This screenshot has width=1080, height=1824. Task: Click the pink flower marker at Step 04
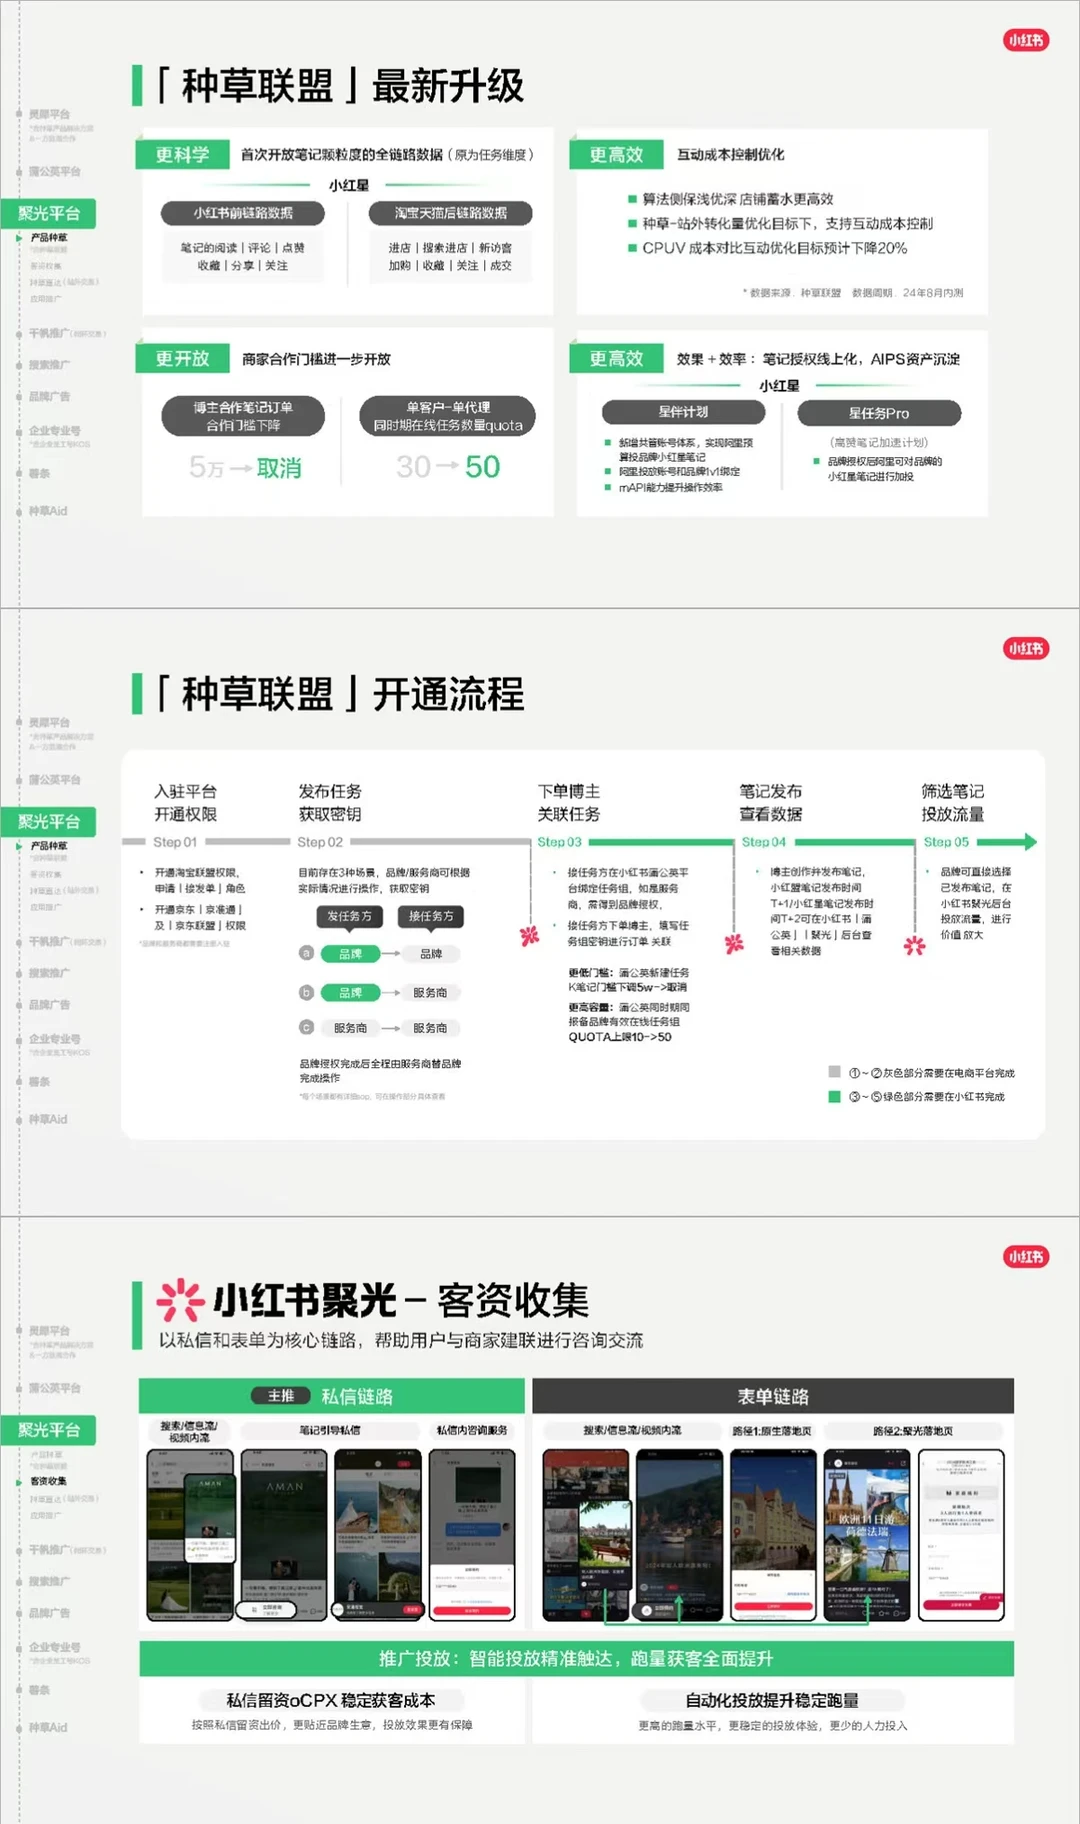(x=734, y=943)
